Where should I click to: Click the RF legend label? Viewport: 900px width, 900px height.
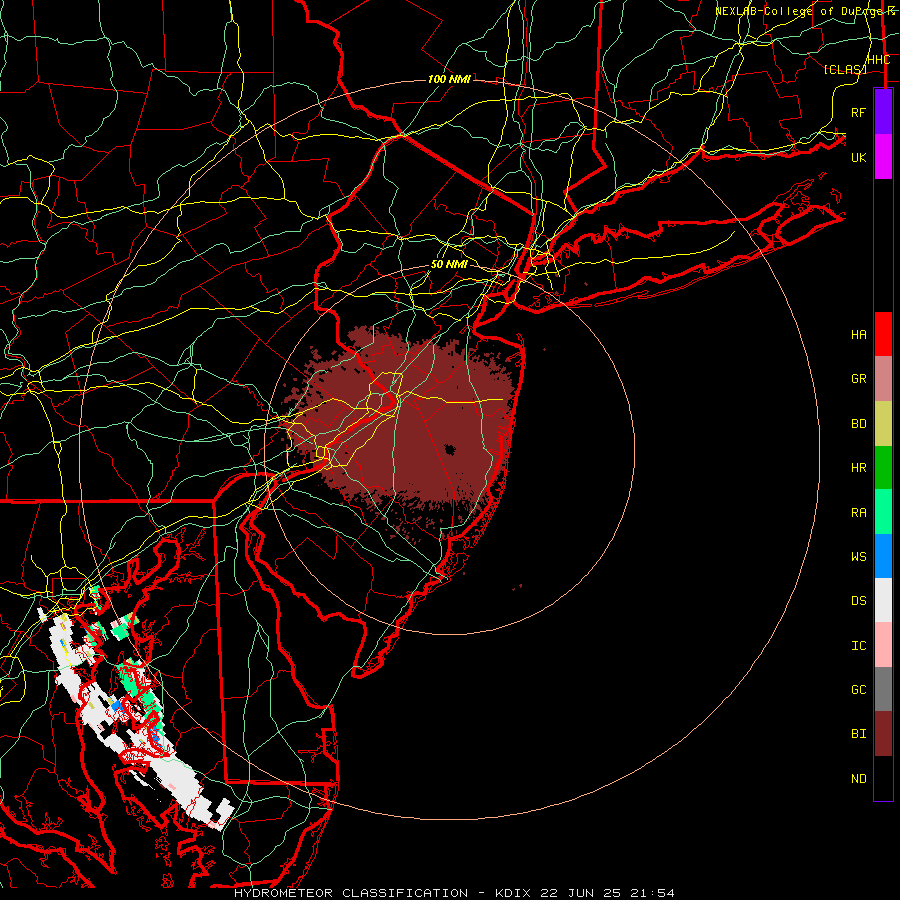858,112
